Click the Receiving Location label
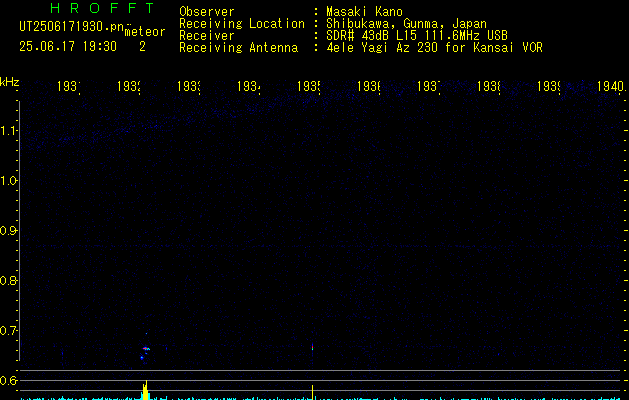Screen dimensions: 629x400 point(242,24)
